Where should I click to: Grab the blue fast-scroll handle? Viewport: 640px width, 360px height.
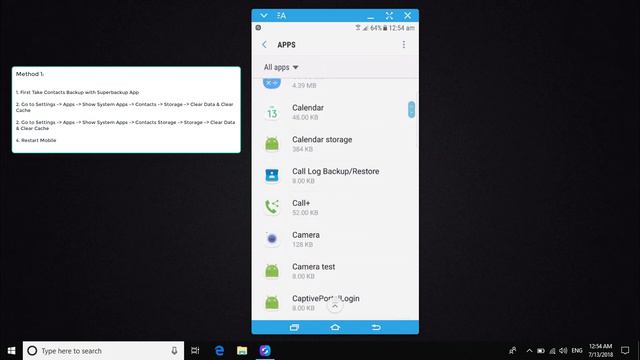pyautogui.click(x=411, y=110)
